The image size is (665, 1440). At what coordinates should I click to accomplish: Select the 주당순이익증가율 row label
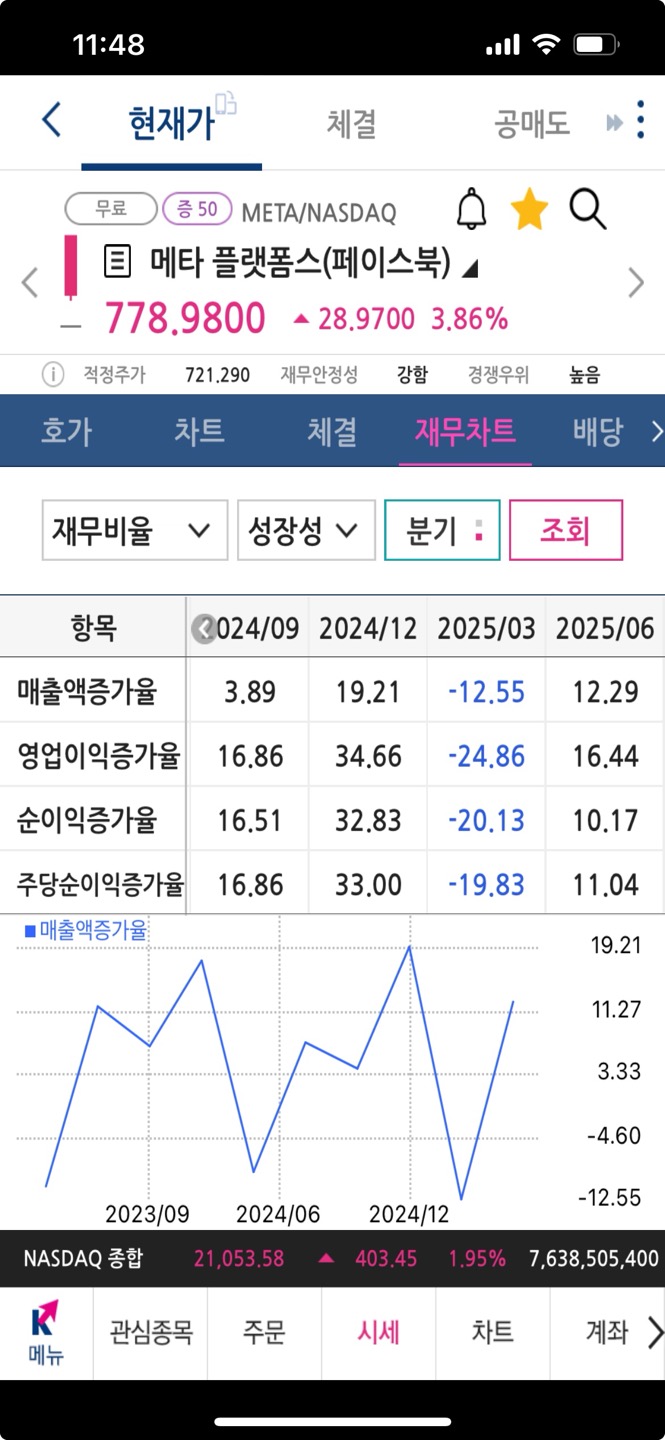(x=100, y=884)
